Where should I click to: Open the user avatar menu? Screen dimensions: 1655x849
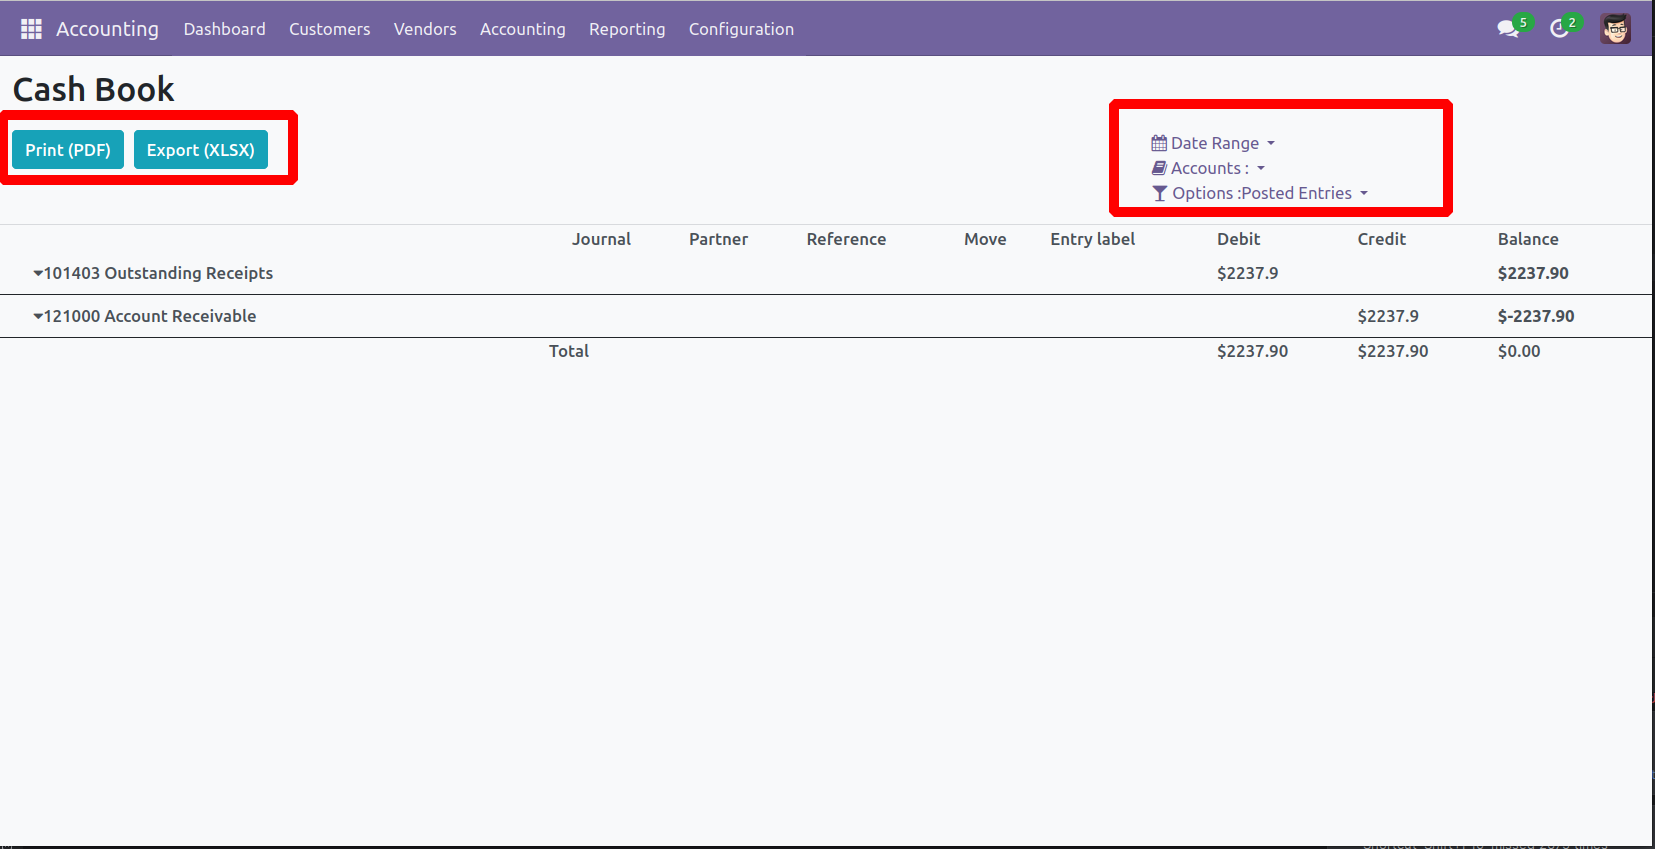1615,29
